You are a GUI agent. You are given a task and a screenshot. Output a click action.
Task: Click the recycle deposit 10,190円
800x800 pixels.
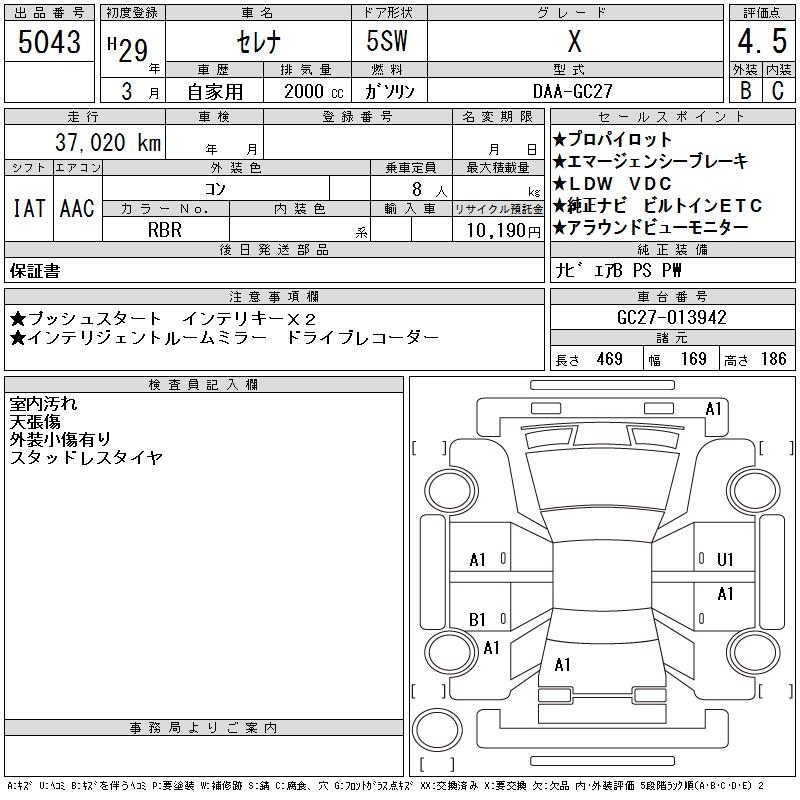coord(503,230)
